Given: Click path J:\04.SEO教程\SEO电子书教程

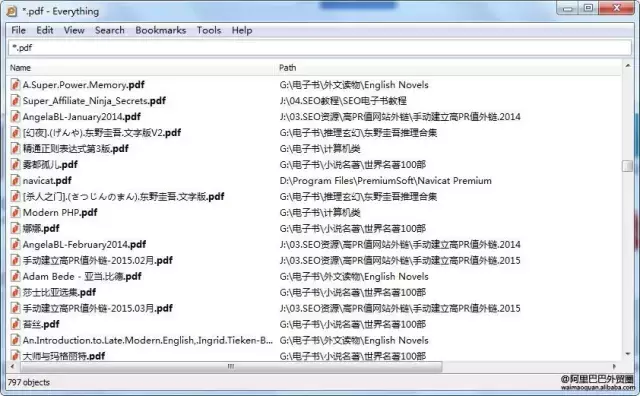Looking at the screenshot, I should click(x=343, y=100).
